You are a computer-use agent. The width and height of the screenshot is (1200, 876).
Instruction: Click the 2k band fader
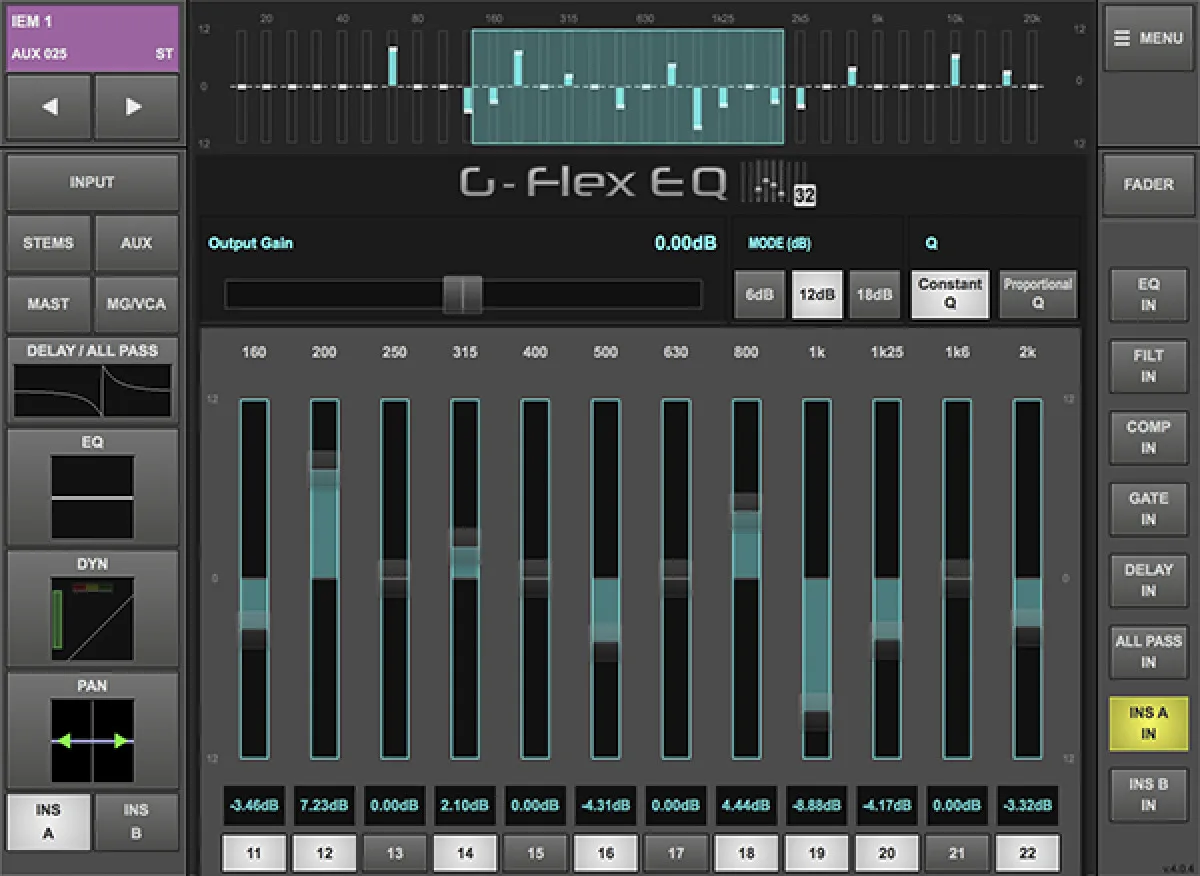coord(1027,579)
